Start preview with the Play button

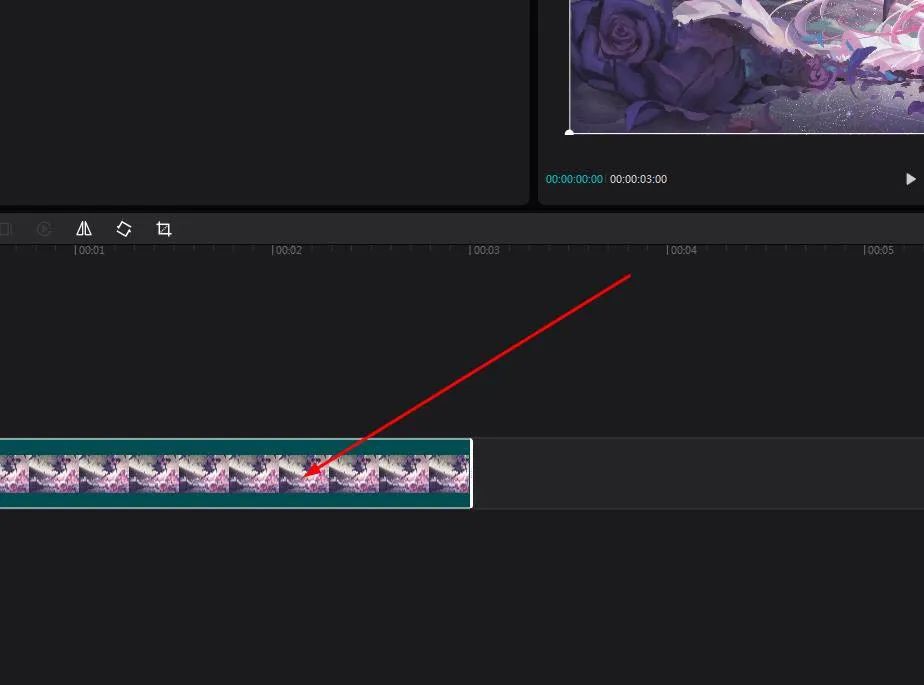pos(910,179)
